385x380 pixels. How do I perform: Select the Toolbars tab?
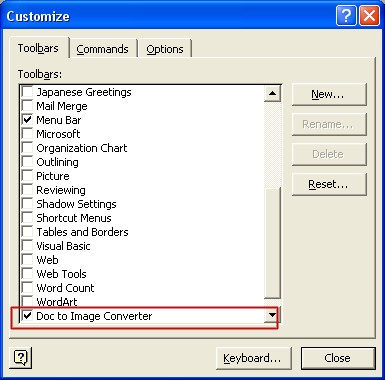38,48
